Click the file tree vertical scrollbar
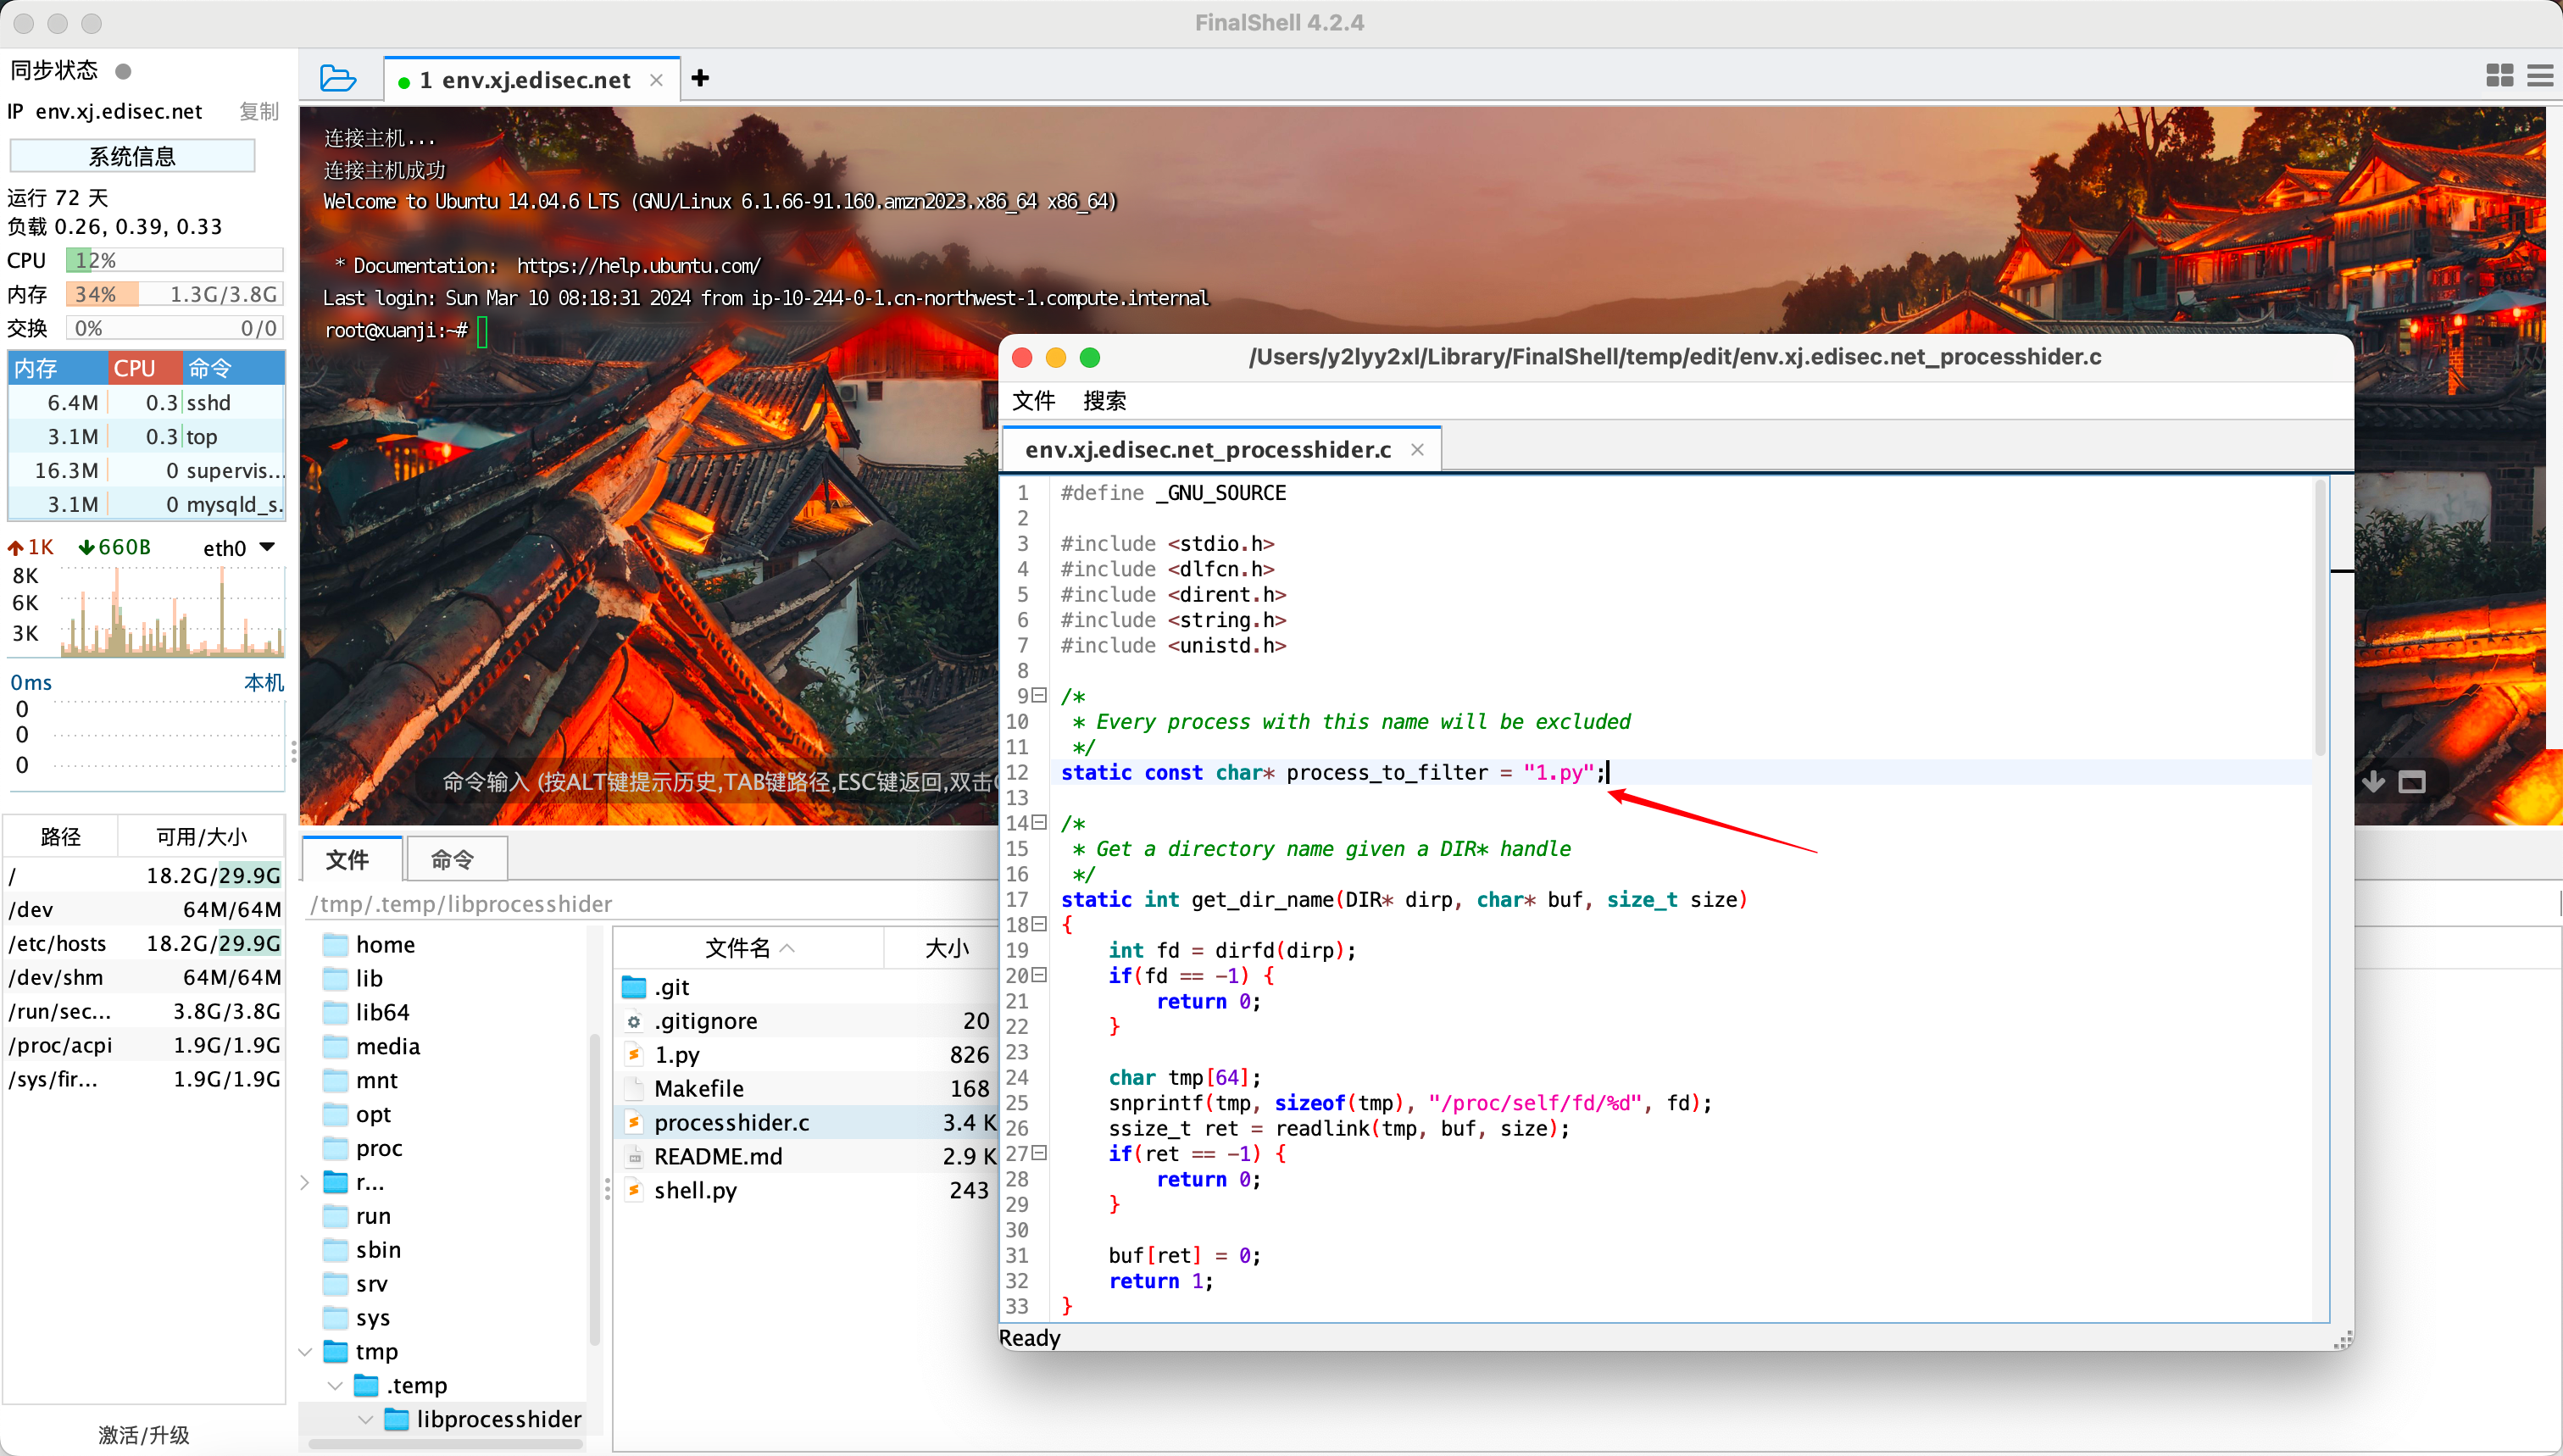 (x=594, y=1190)
